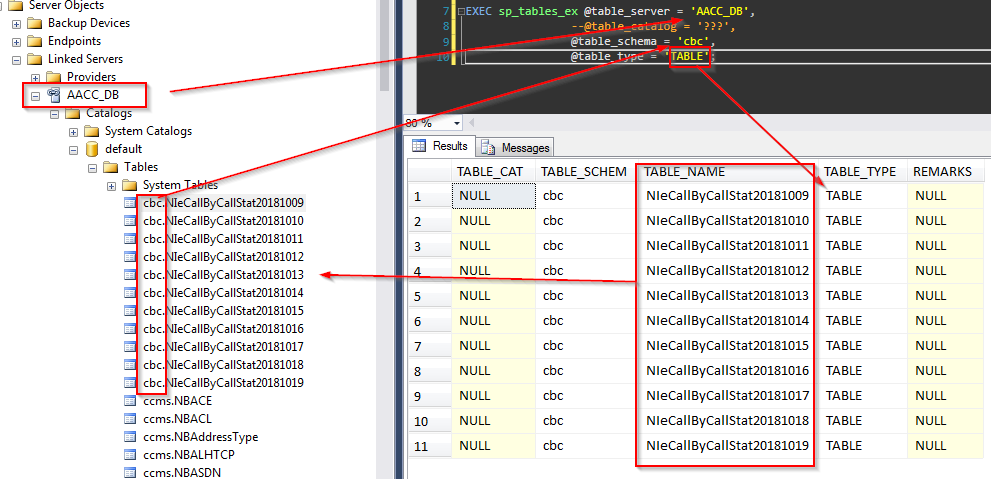
Task: Expand the System Tables node
Action: pos(111,186)
